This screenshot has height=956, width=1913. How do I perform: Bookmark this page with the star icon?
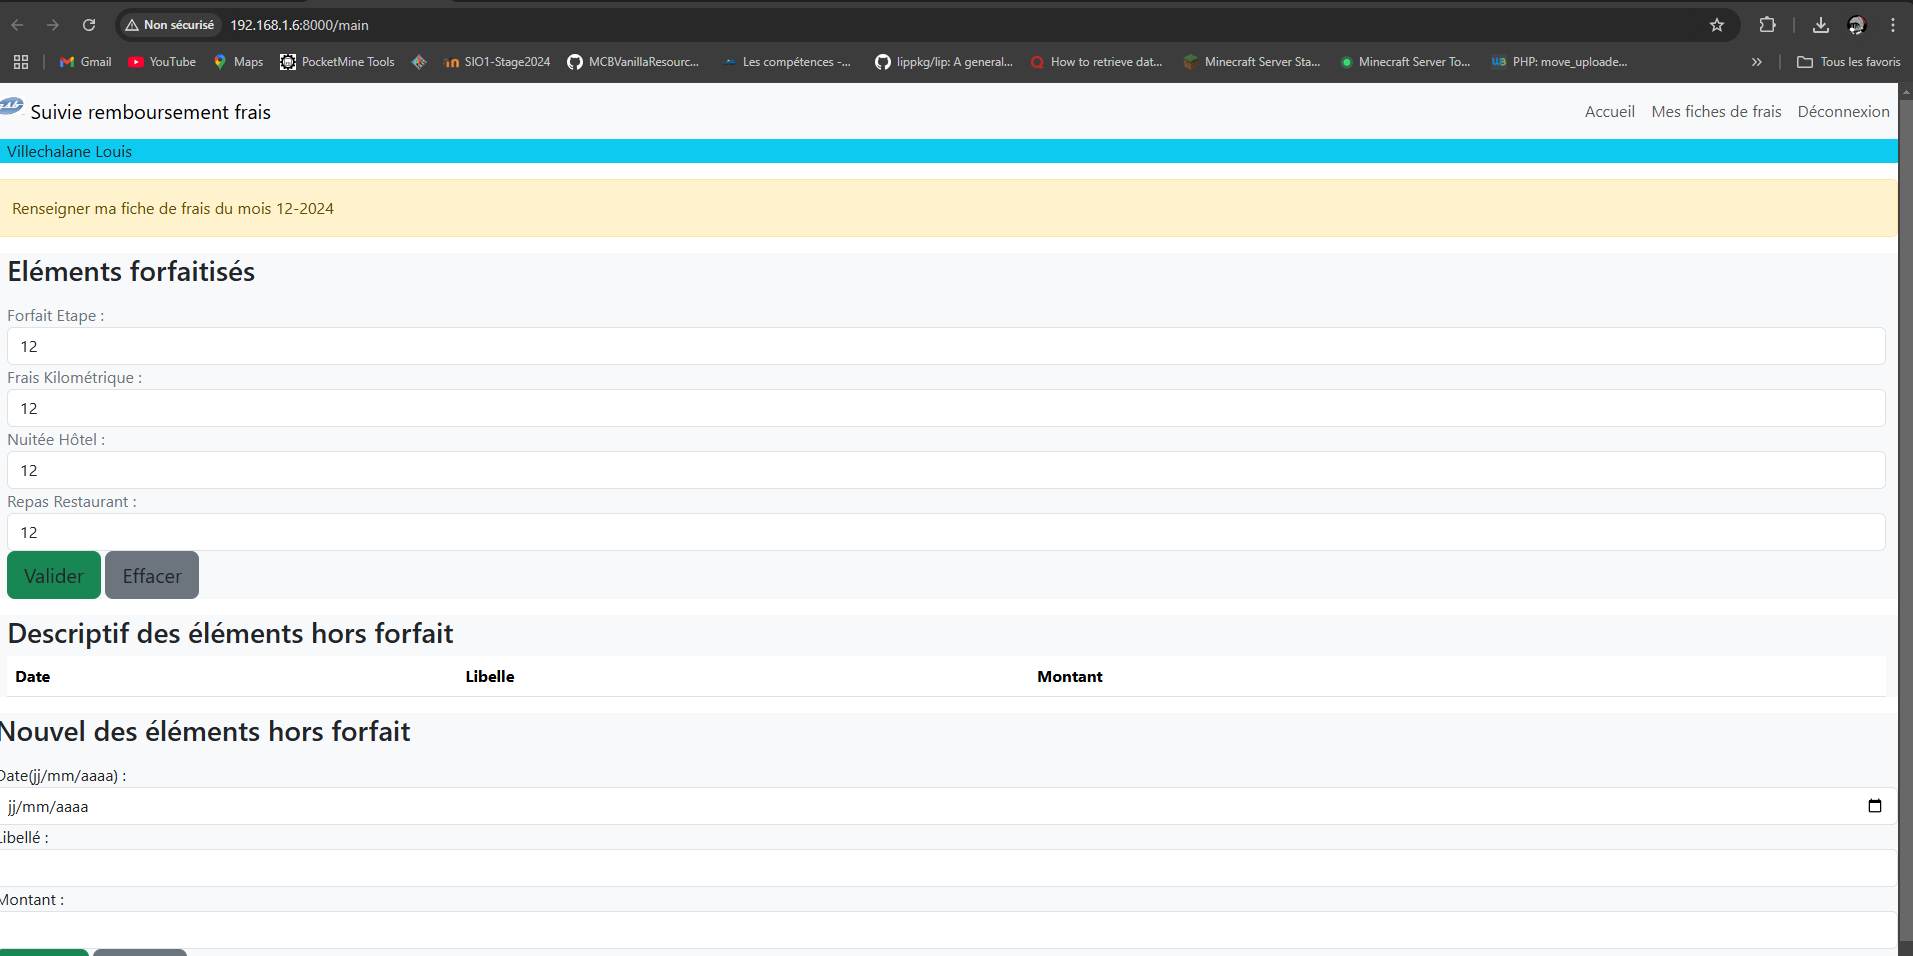click(x=1717, y=25)
